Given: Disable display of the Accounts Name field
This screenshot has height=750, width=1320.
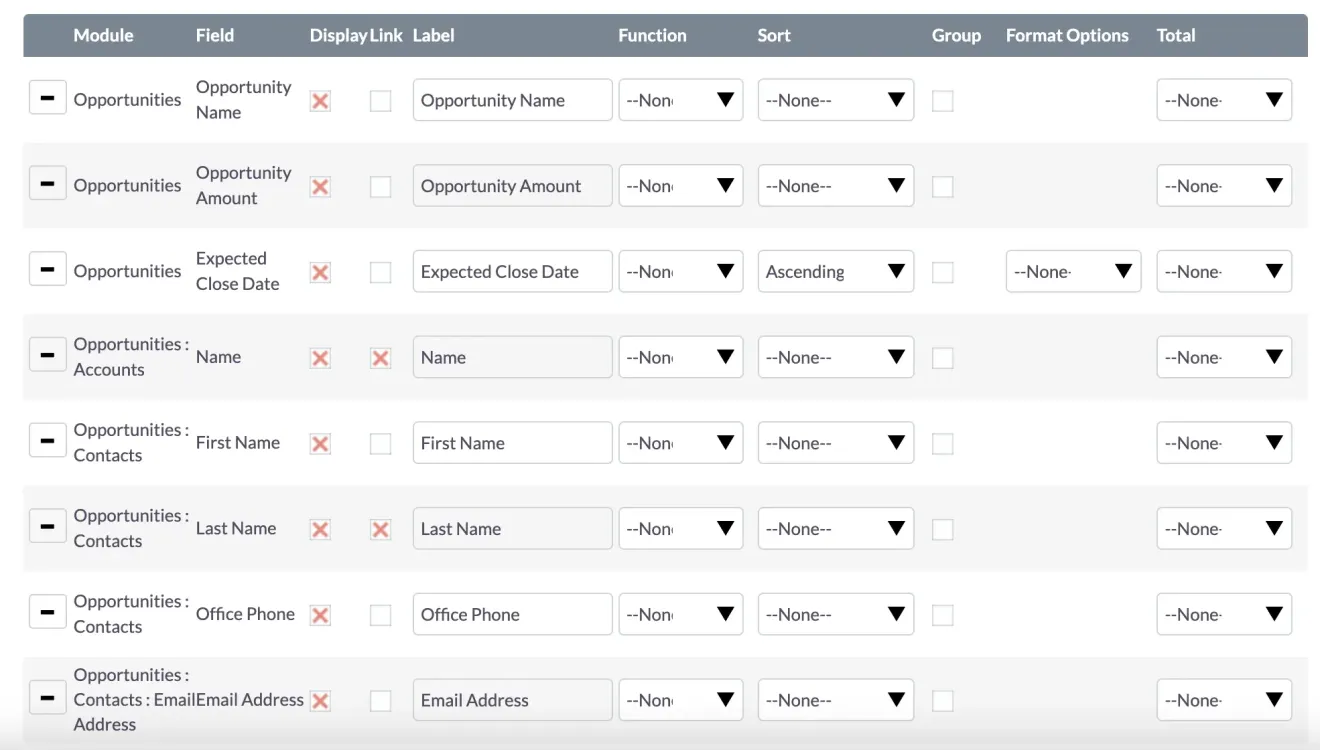Looking at the screenshot, I should (320, 357).
